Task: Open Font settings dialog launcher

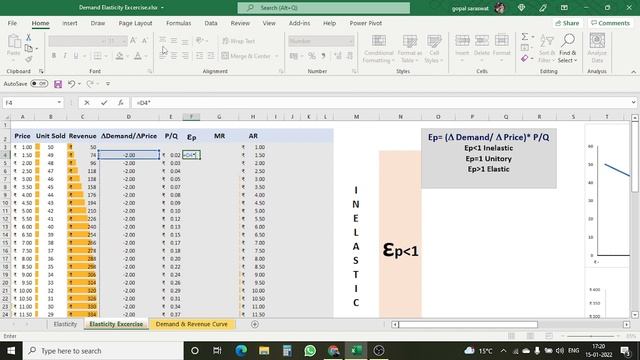Action: (150, 71)
